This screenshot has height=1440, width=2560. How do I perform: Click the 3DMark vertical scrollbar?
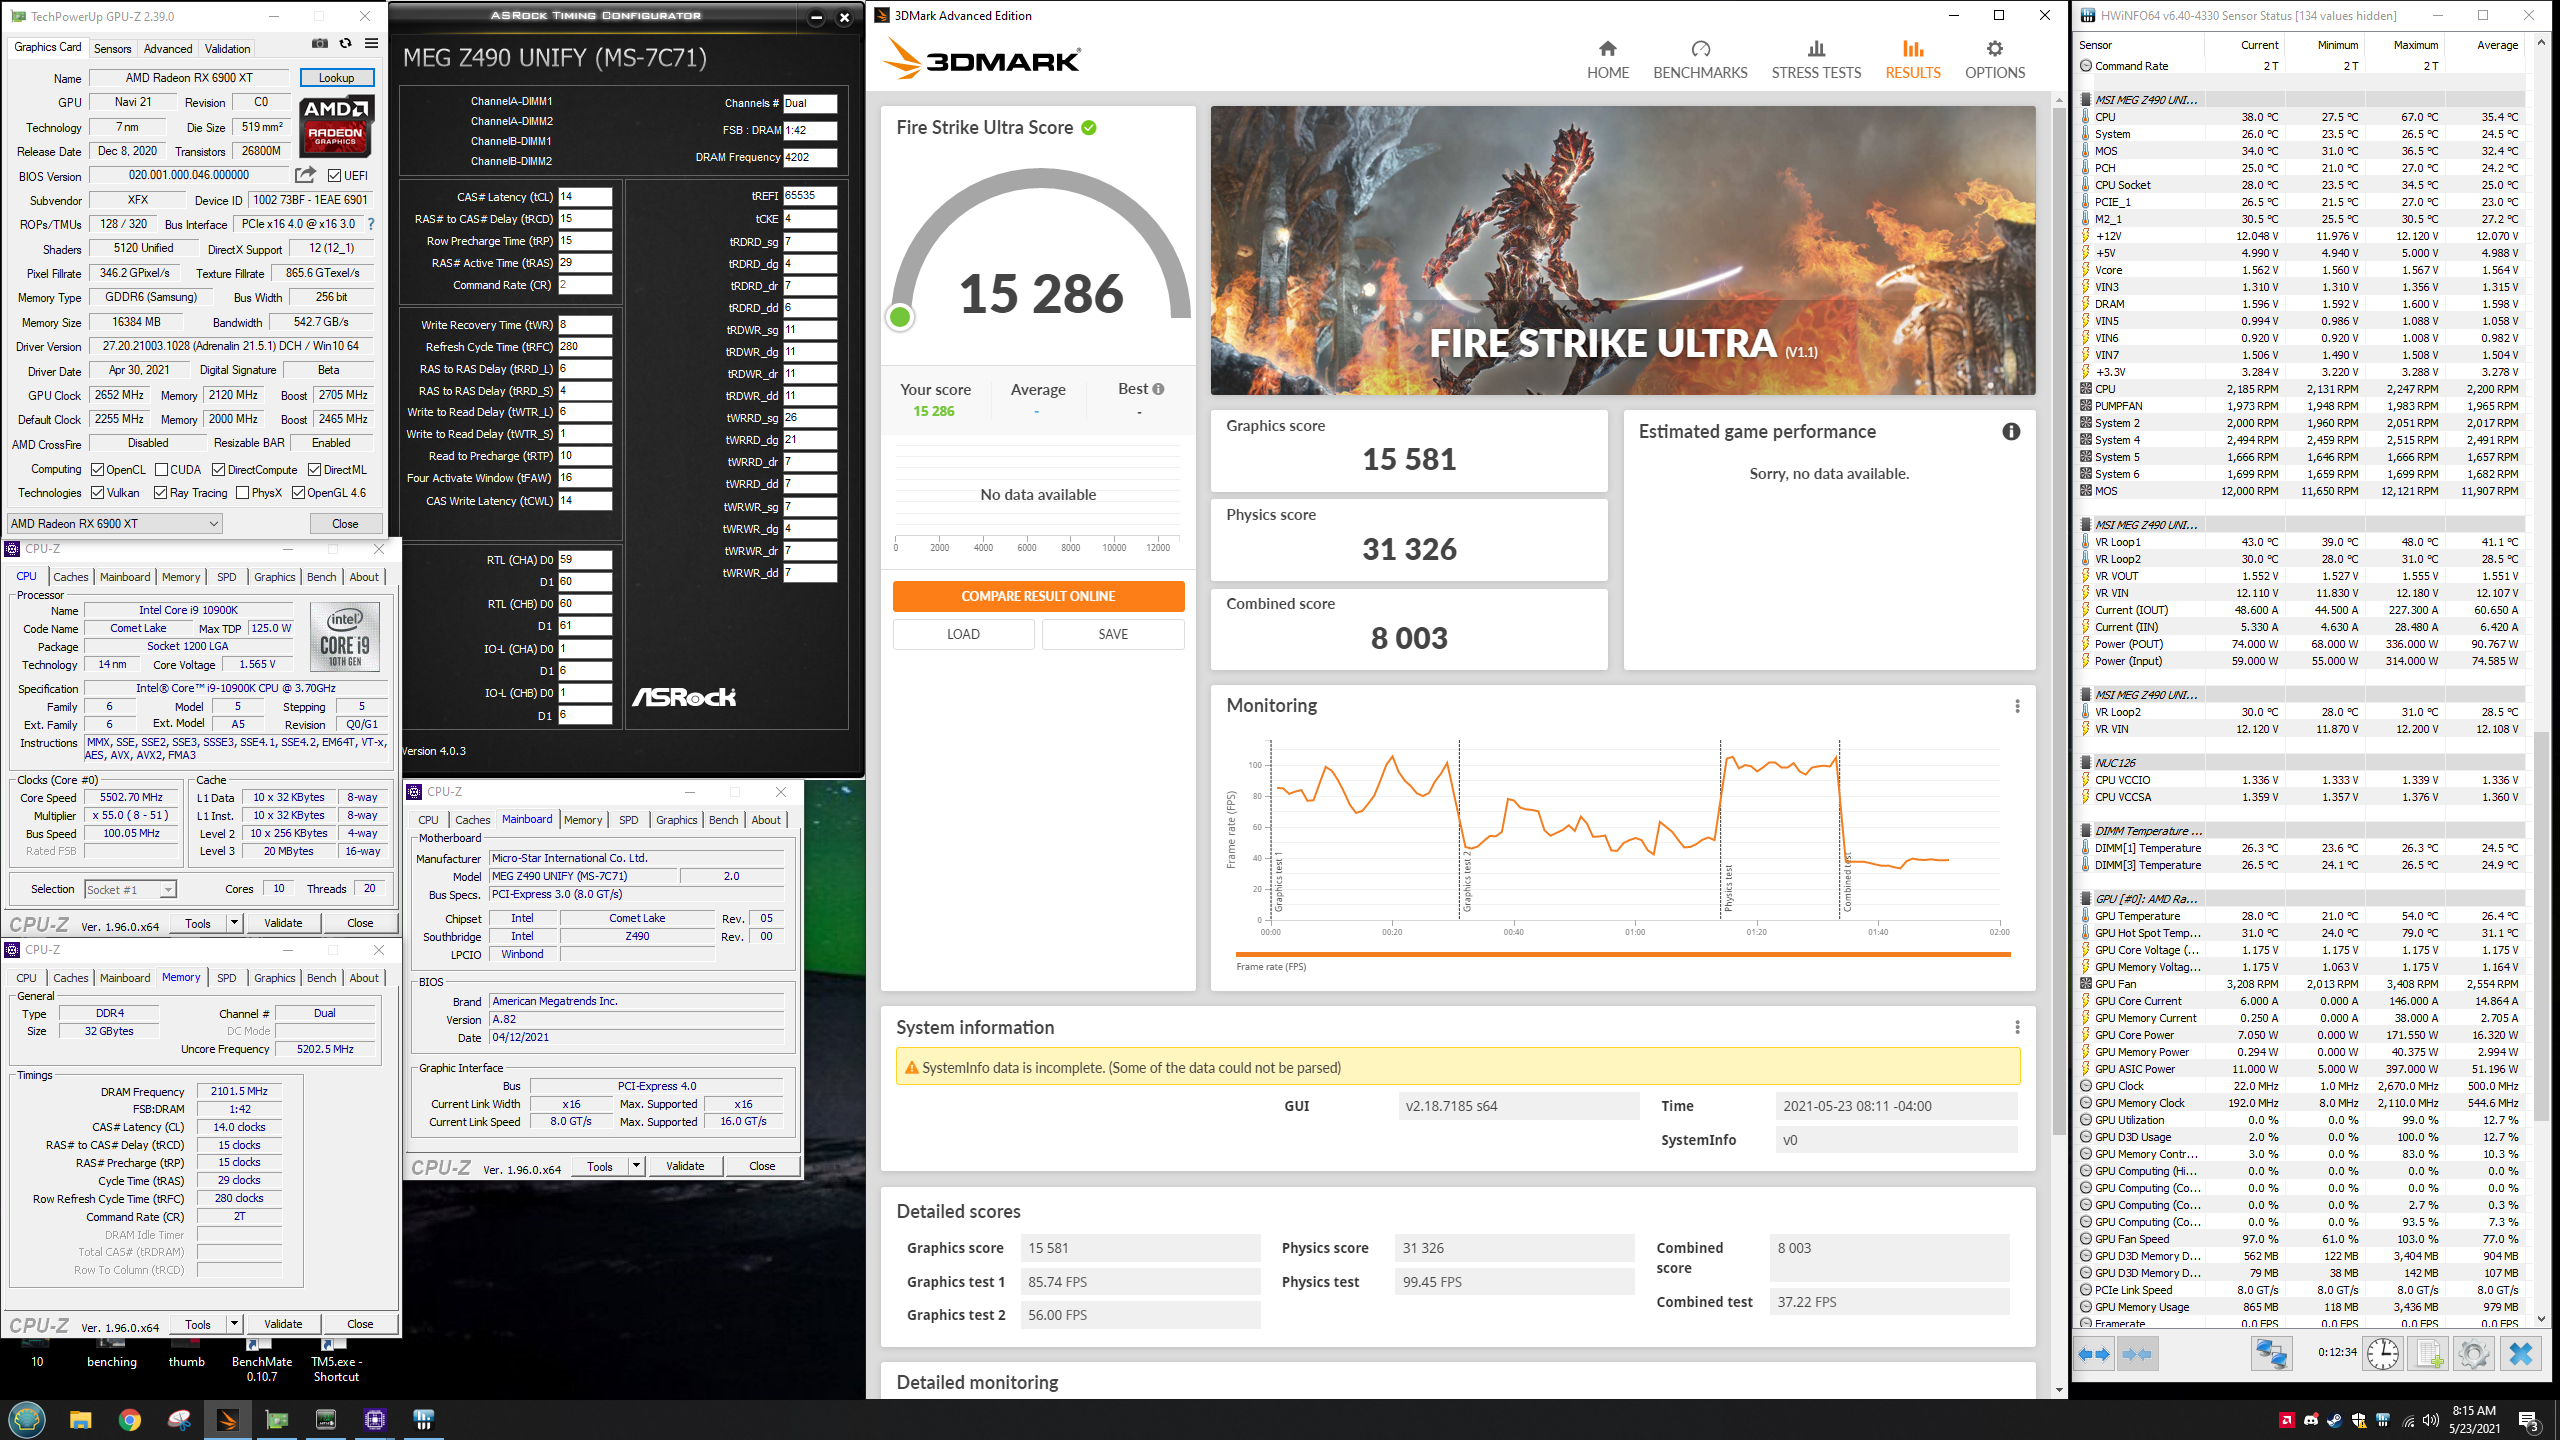2059,620
